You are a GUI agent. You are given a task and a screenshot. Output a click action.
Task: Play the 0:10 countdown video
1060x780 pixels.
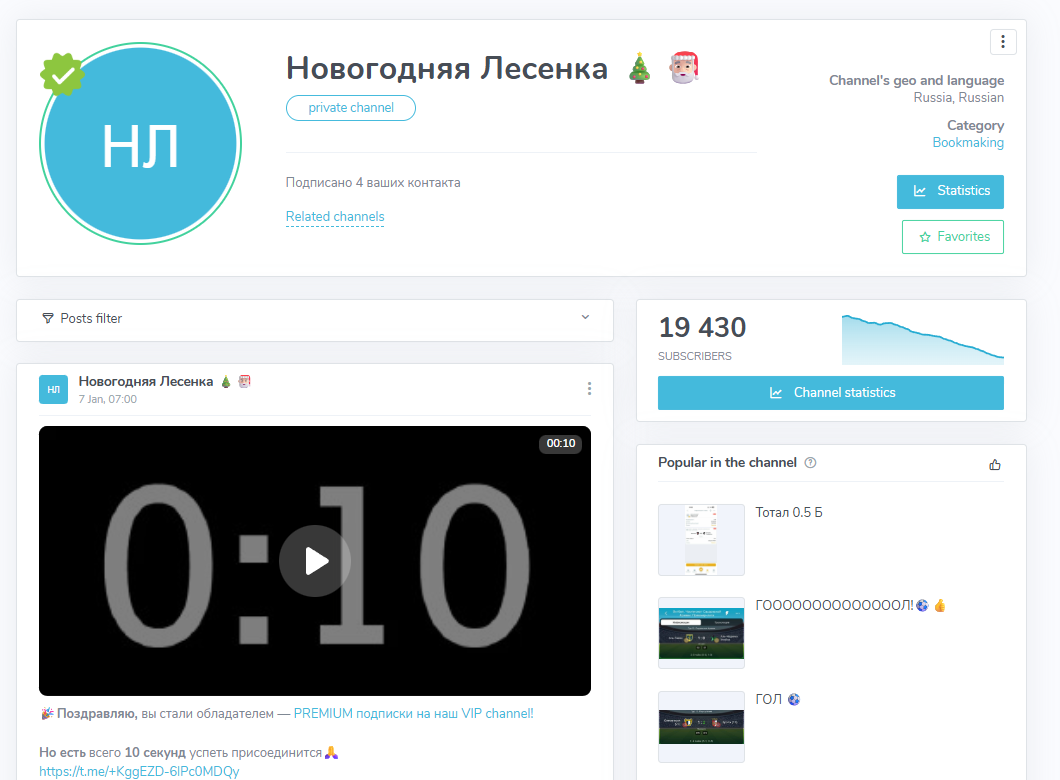pos(315,561)
